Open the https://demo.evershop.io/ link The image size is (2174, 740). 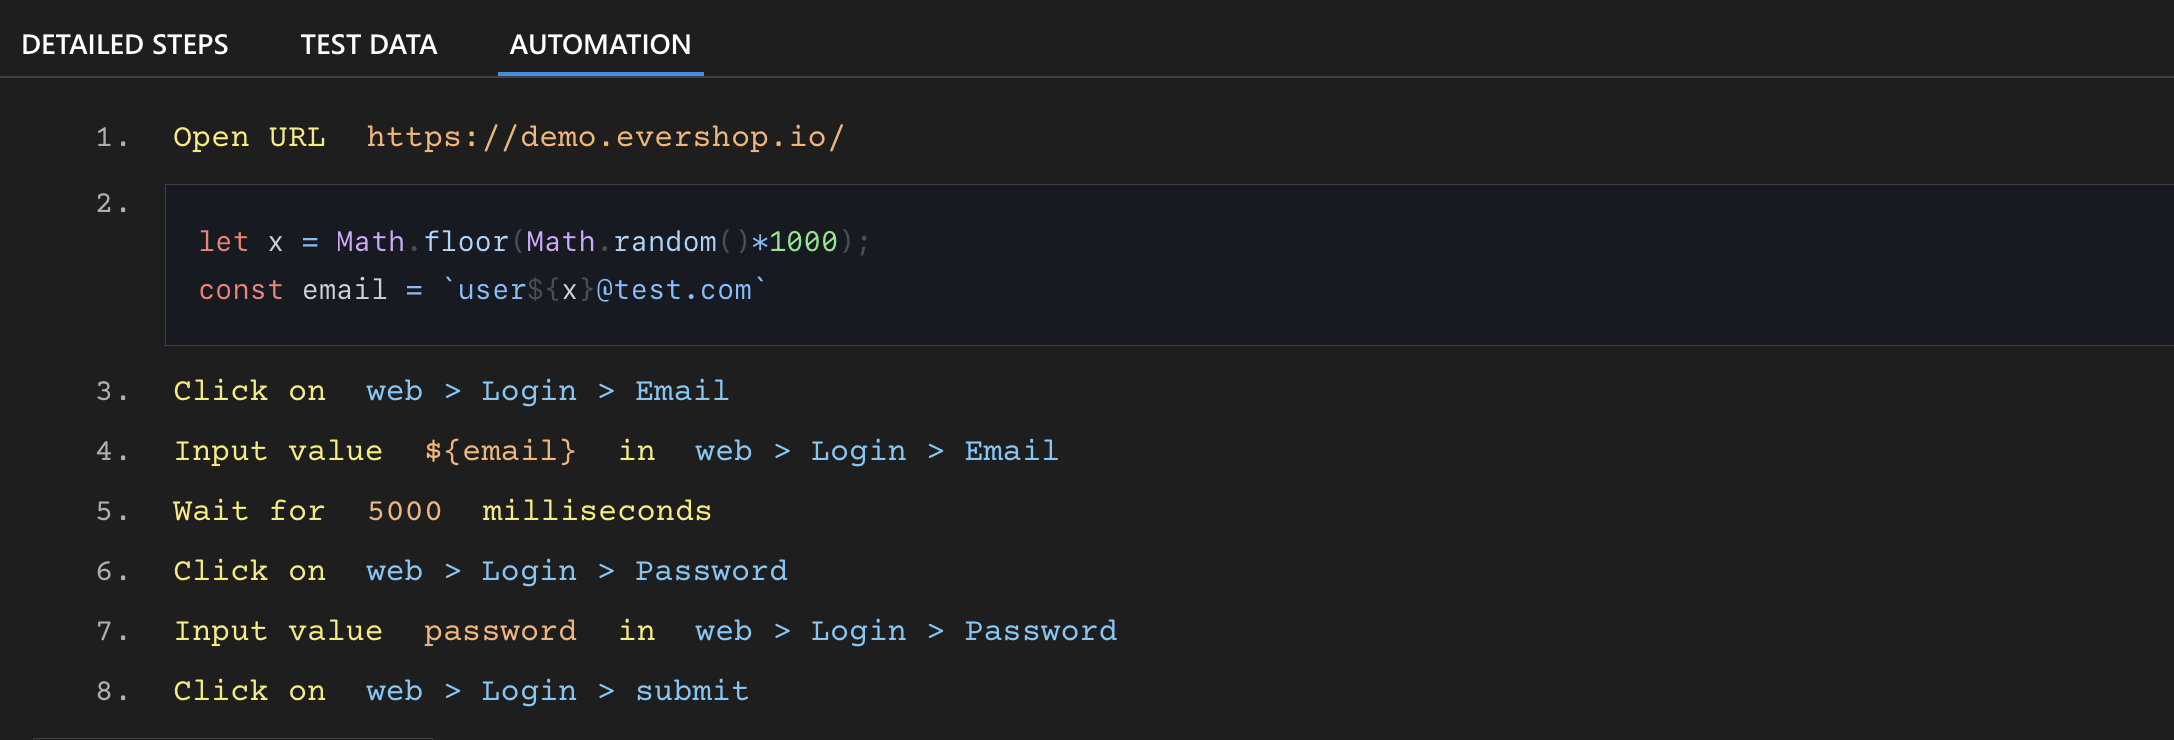coord(605,137)
